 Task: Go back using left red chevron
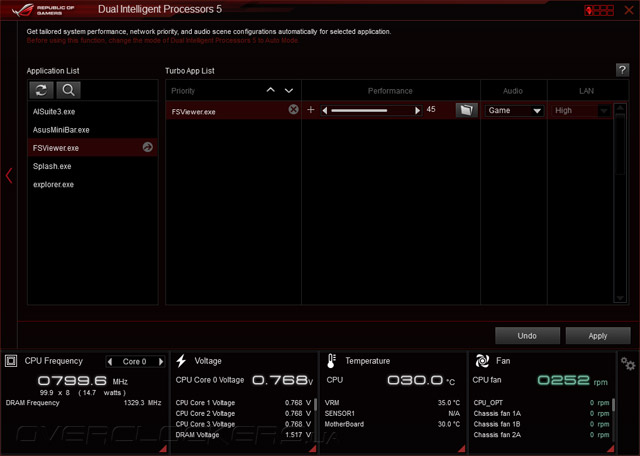pyautogui.click(x=9, y=176)
